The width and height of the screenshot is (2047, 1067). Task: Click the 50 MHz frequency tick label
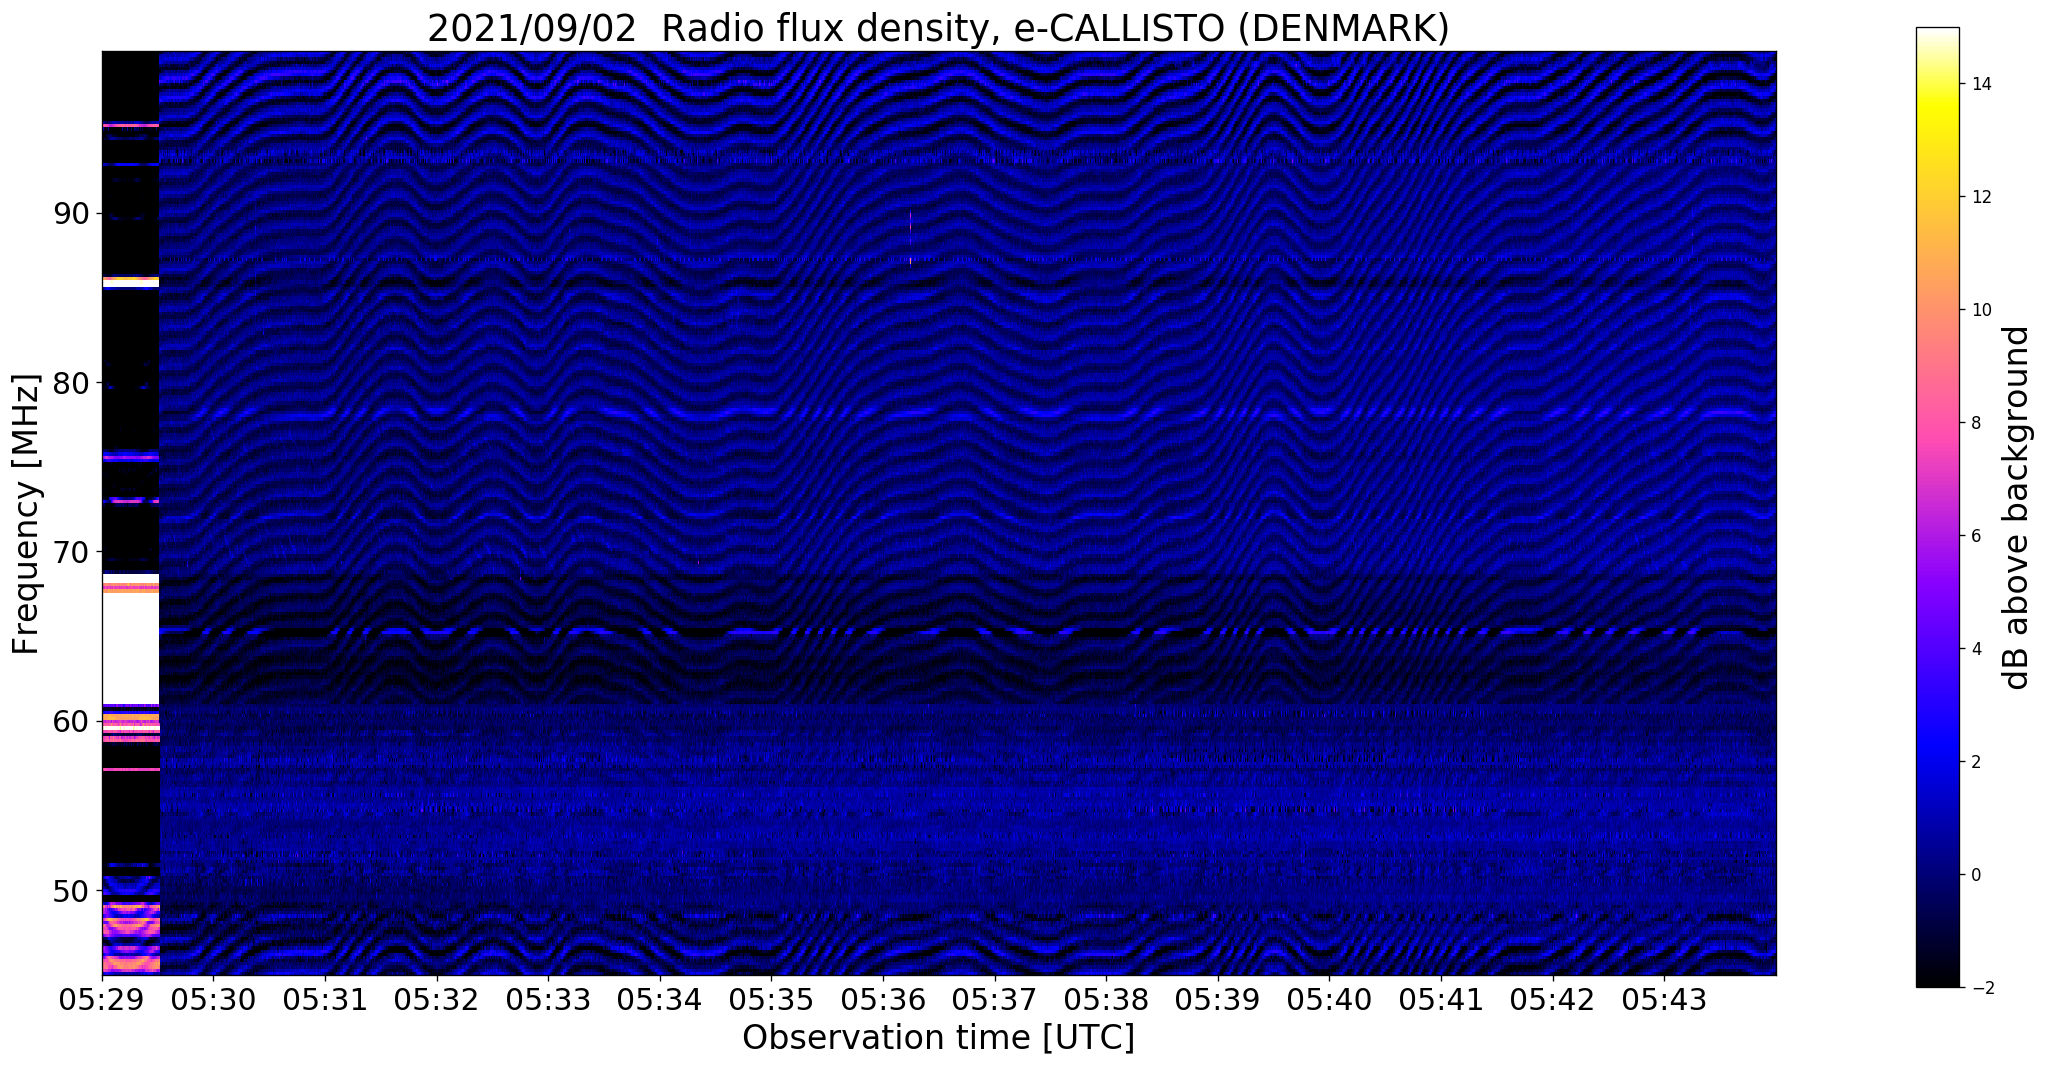click(x=72, y=890)
